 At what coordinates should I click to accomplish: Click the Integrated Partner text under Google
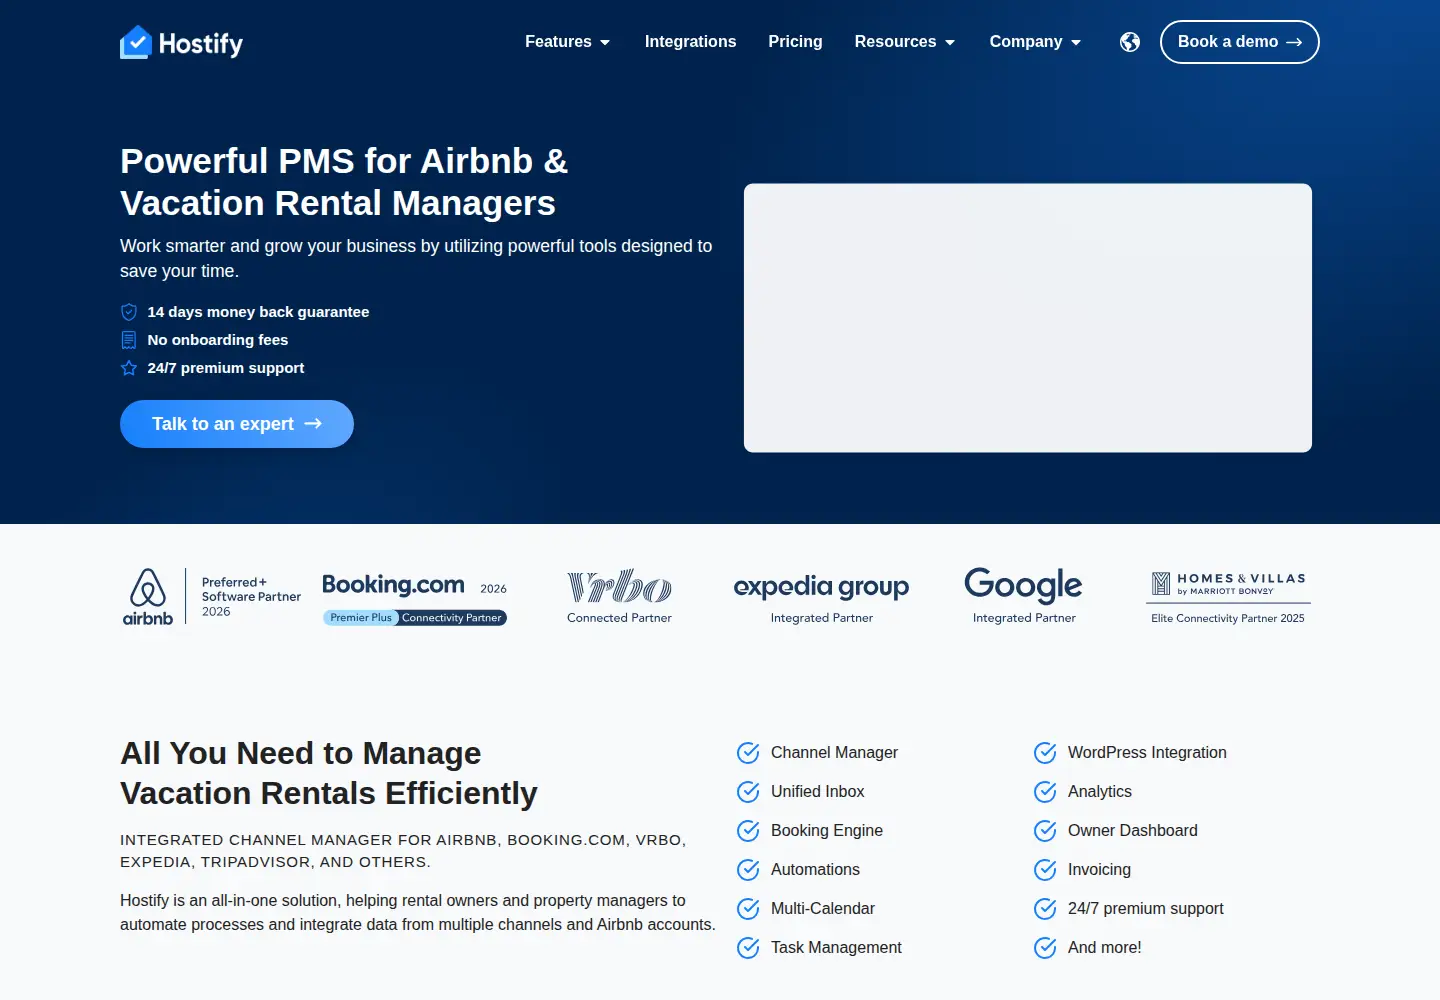(x=1024, y=618)
